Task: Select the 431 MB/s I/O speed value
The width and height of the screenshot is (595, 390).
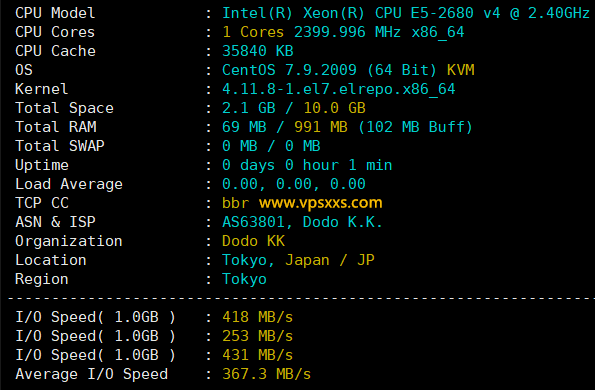Action: [x=258, y=355]
